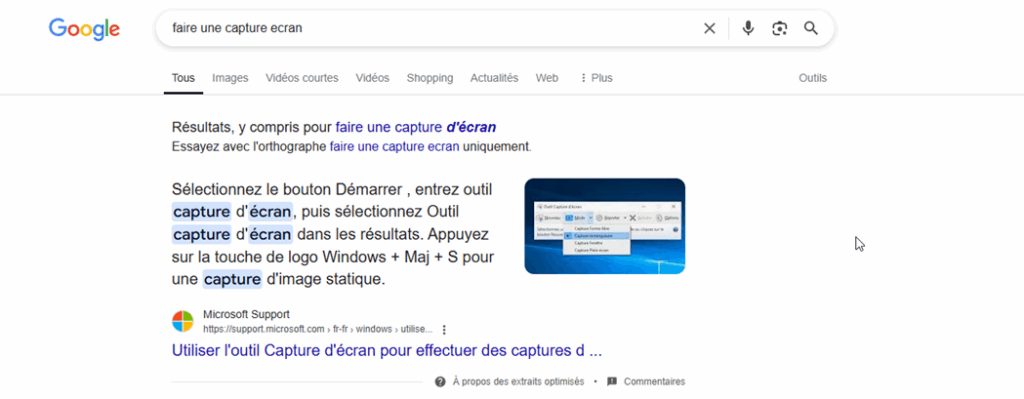Screen dimensions: 1024x399
Task: Click the support.microsoft.com URL breadcrumb
Action: tap(317, 329)
